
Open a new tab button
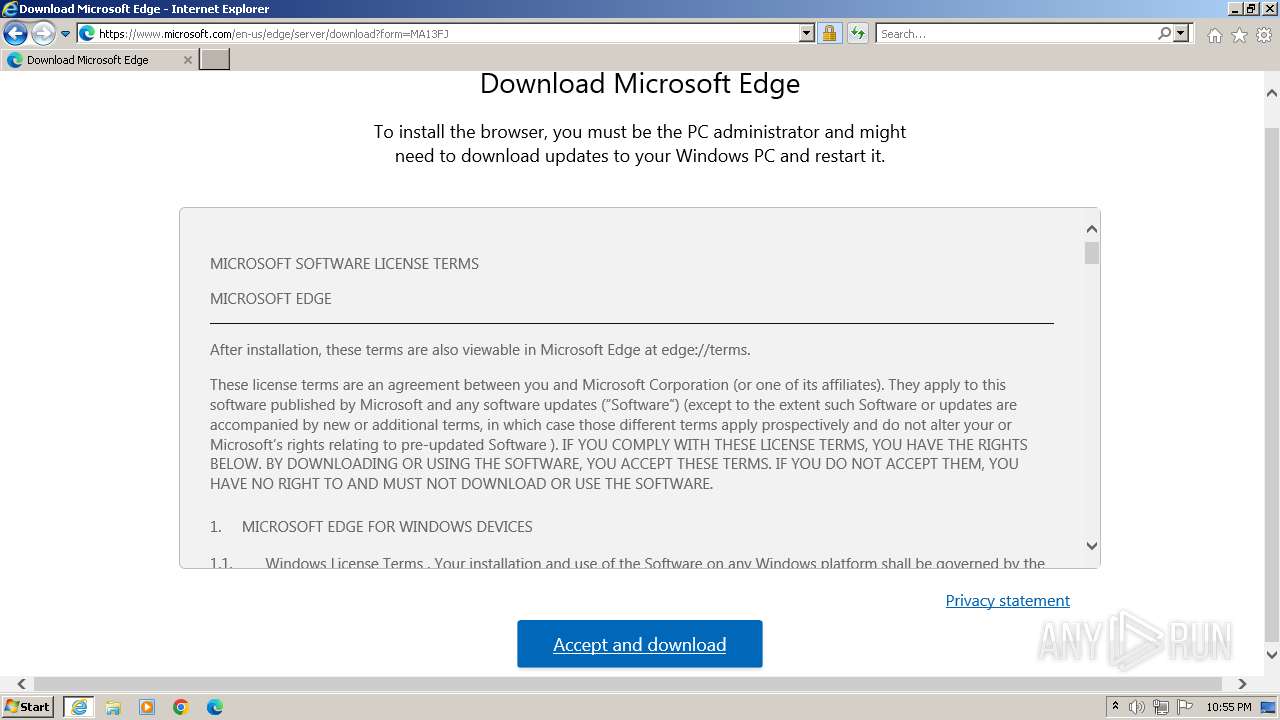pyautogui.click(x=215, y=59)
